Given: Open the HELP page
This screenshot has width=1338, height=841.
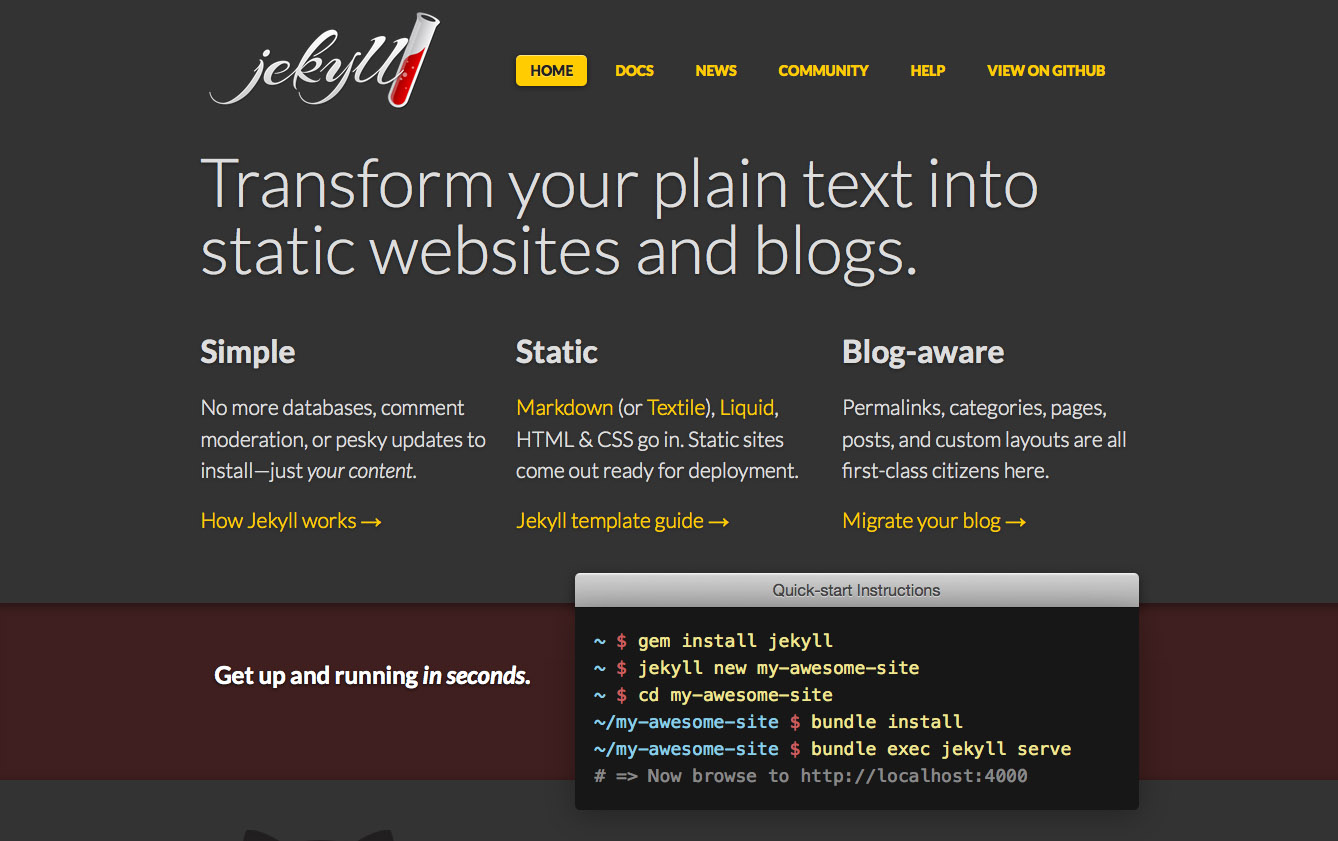Looking at the screenshot, I should click(927, 71).
